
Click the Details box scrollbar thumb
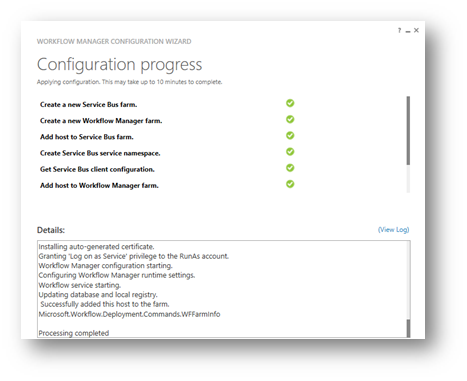click(x=408, y=328)
